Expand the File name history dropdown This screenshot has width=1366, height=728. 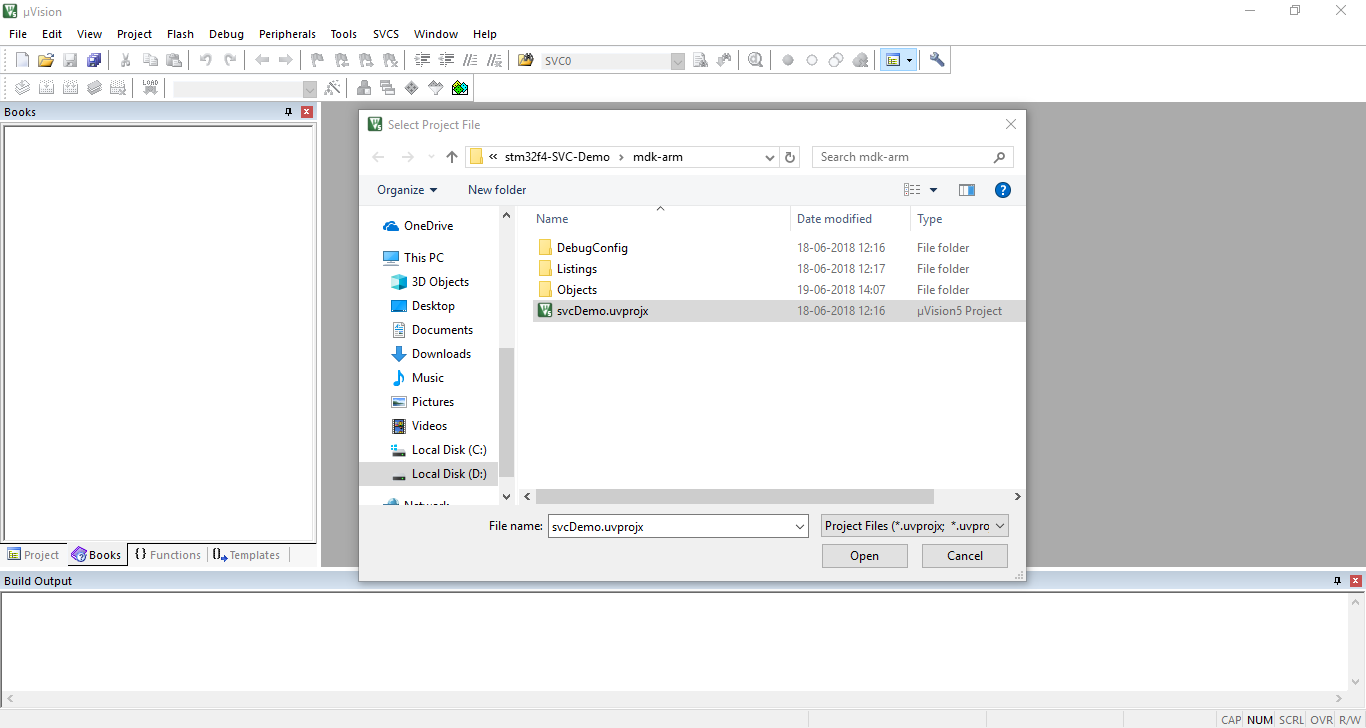tap(800, 526)
